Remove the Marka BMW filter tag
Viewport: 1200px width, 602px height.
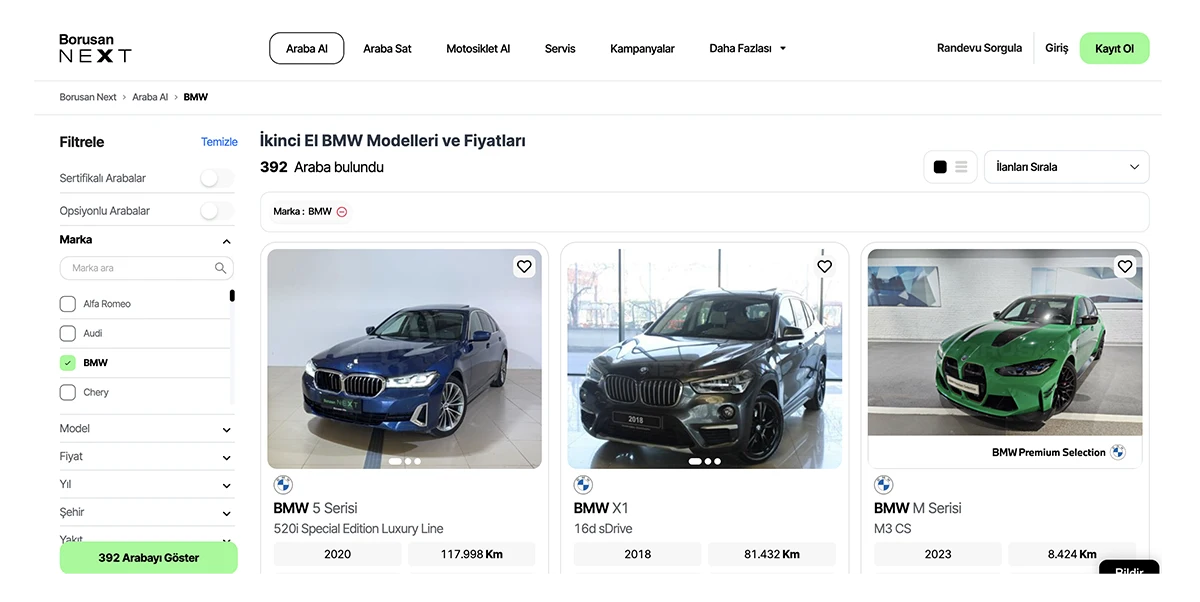(x=342, y=212)
